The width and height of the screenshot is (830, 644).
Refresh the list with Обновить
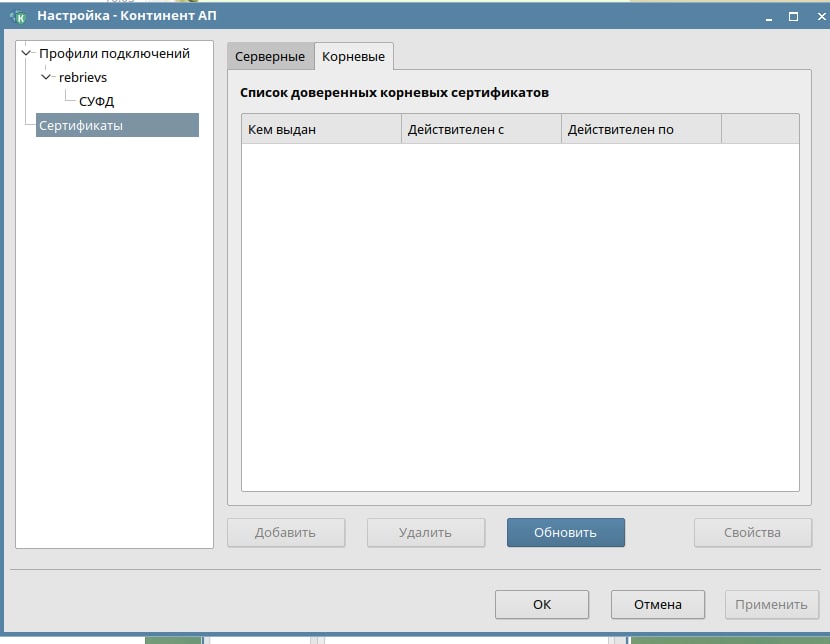[565, 532]
